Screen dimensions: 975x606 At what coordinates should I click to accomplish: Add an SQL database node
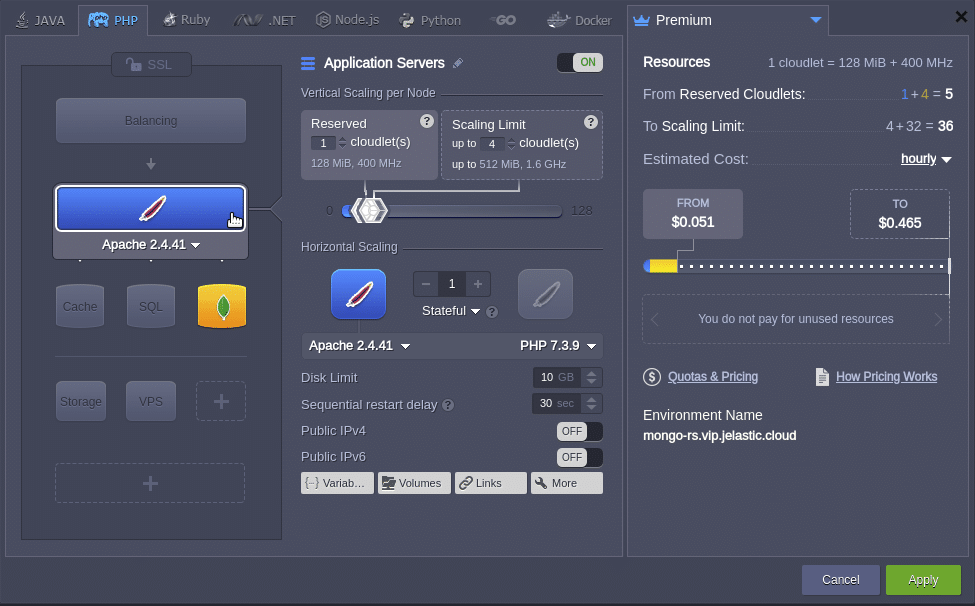click(150, 306)
